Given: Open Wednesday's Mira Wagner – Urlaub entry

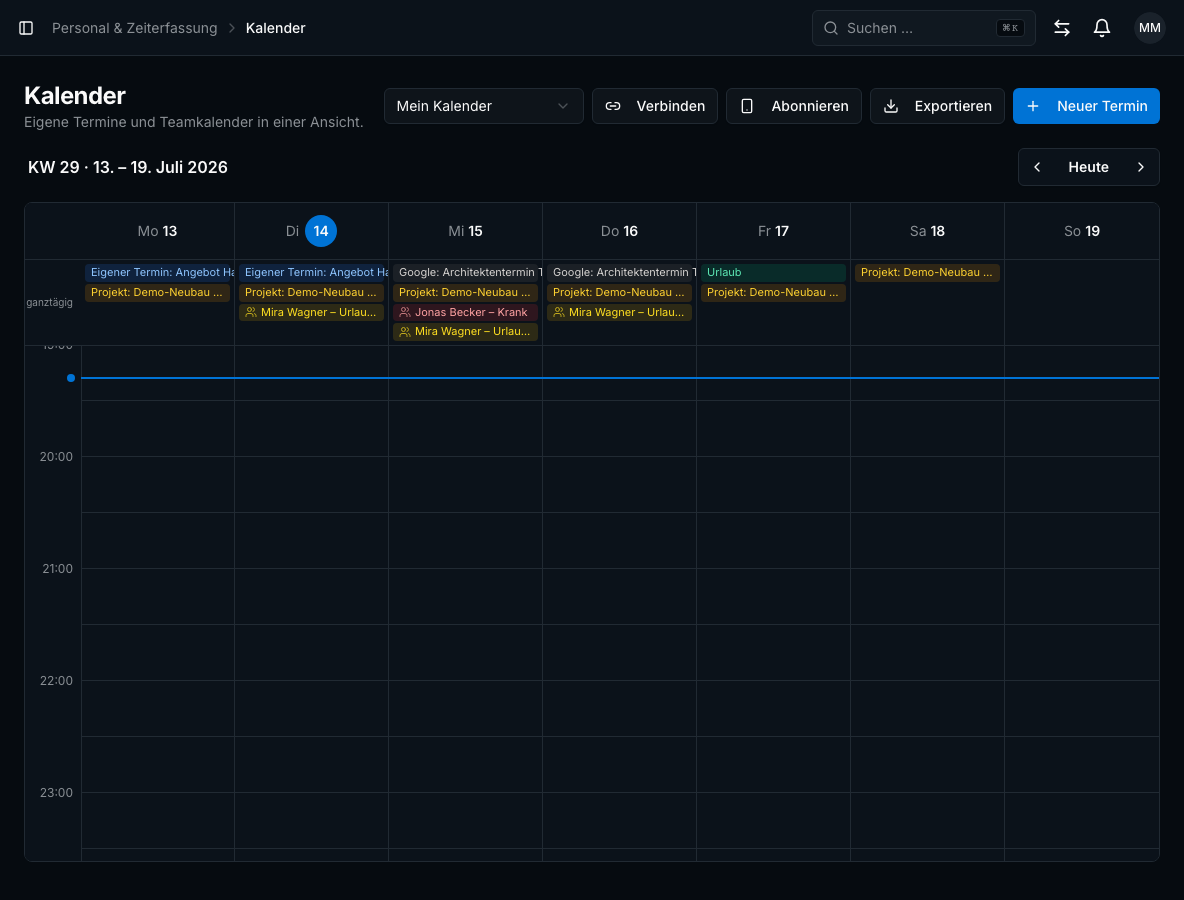Looking at the screenshot, I should (465, 331).
